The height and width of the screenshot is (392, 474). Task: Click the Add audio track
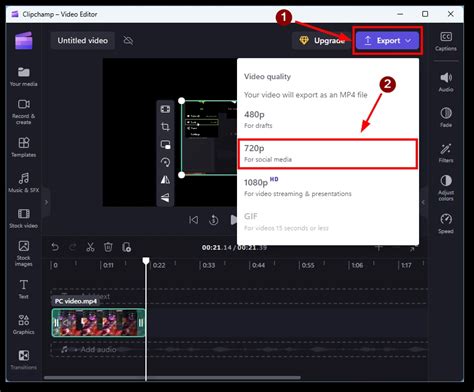(239, 350)
